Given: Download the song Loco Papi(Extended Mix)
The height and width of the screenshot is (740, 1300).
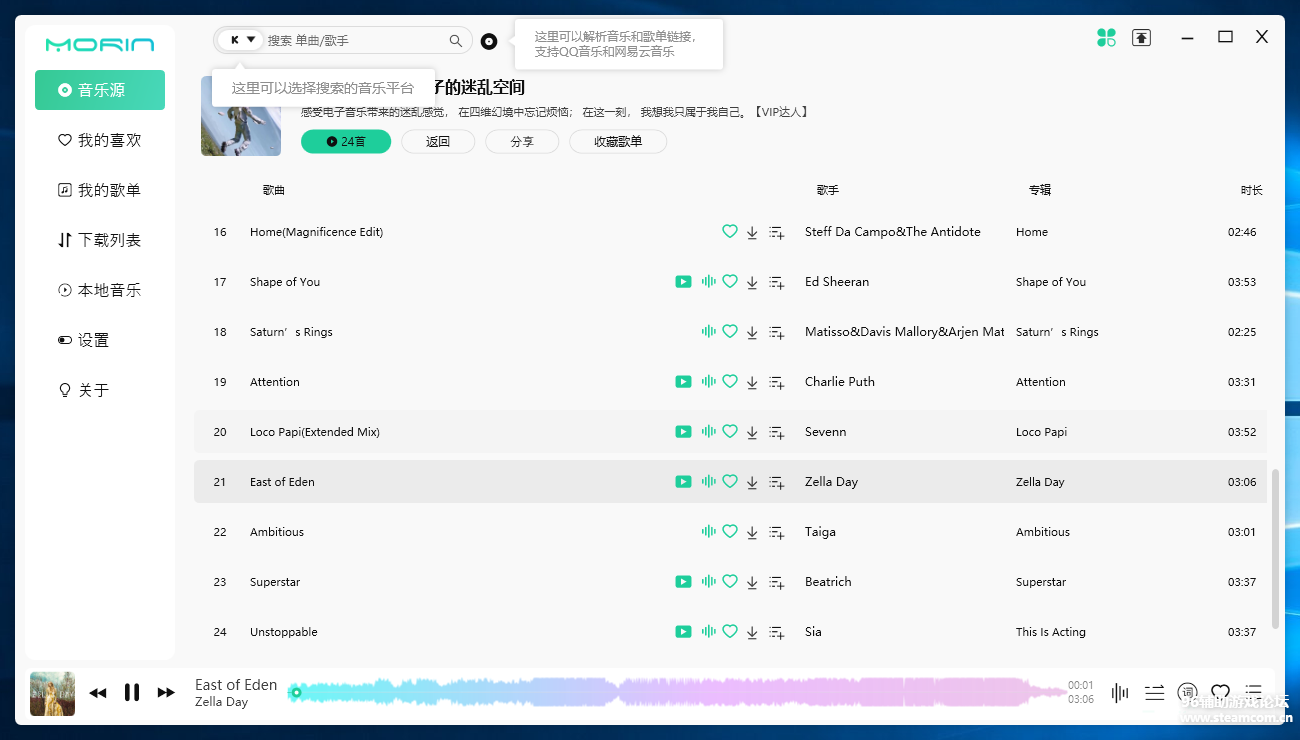Looking at the screenshot, I should [752, 432].
